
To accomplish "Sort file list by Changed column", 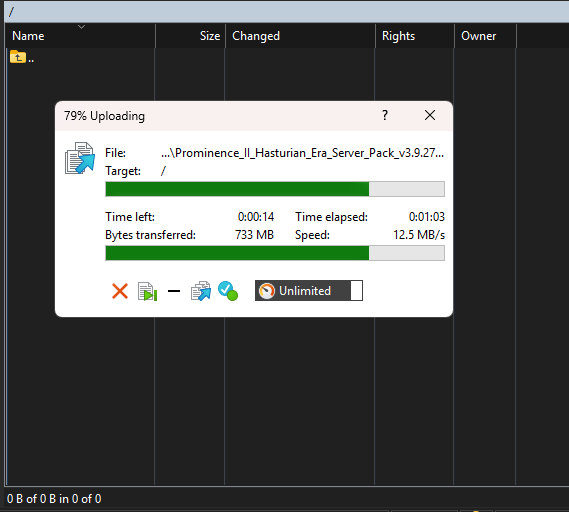I will click(x=300, y=36).
